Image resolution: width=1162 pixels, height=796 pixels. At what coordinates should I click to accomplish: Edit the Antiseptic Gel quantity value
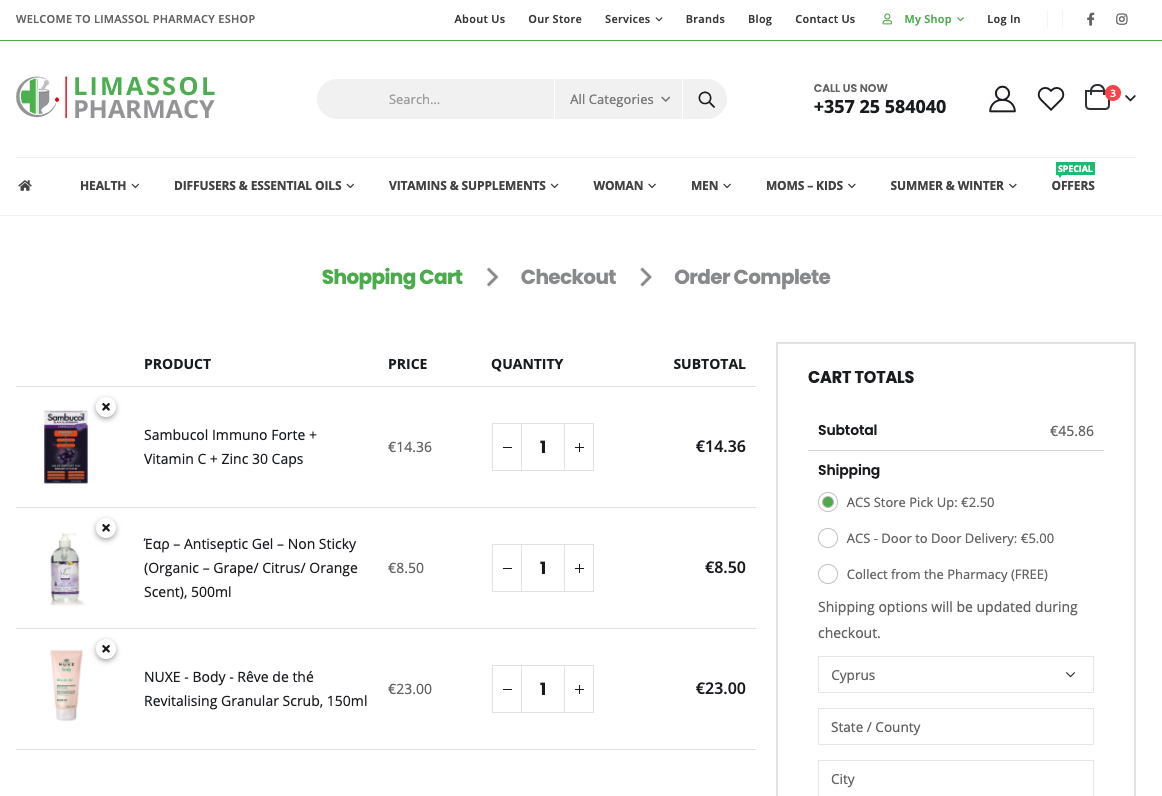pos(543,568)
